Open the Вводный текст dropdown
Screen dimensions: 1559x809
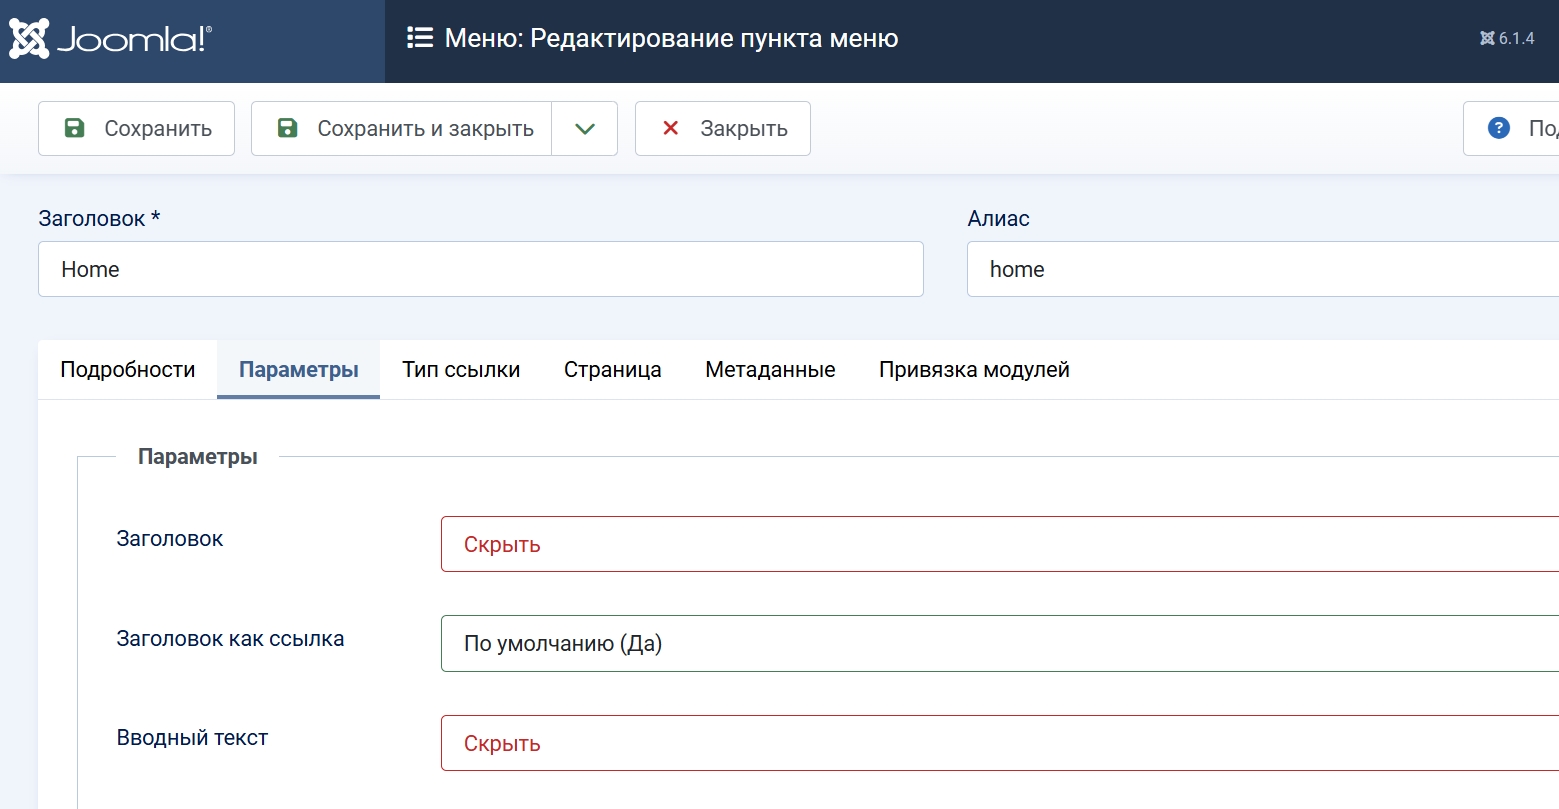(1000, 743)
